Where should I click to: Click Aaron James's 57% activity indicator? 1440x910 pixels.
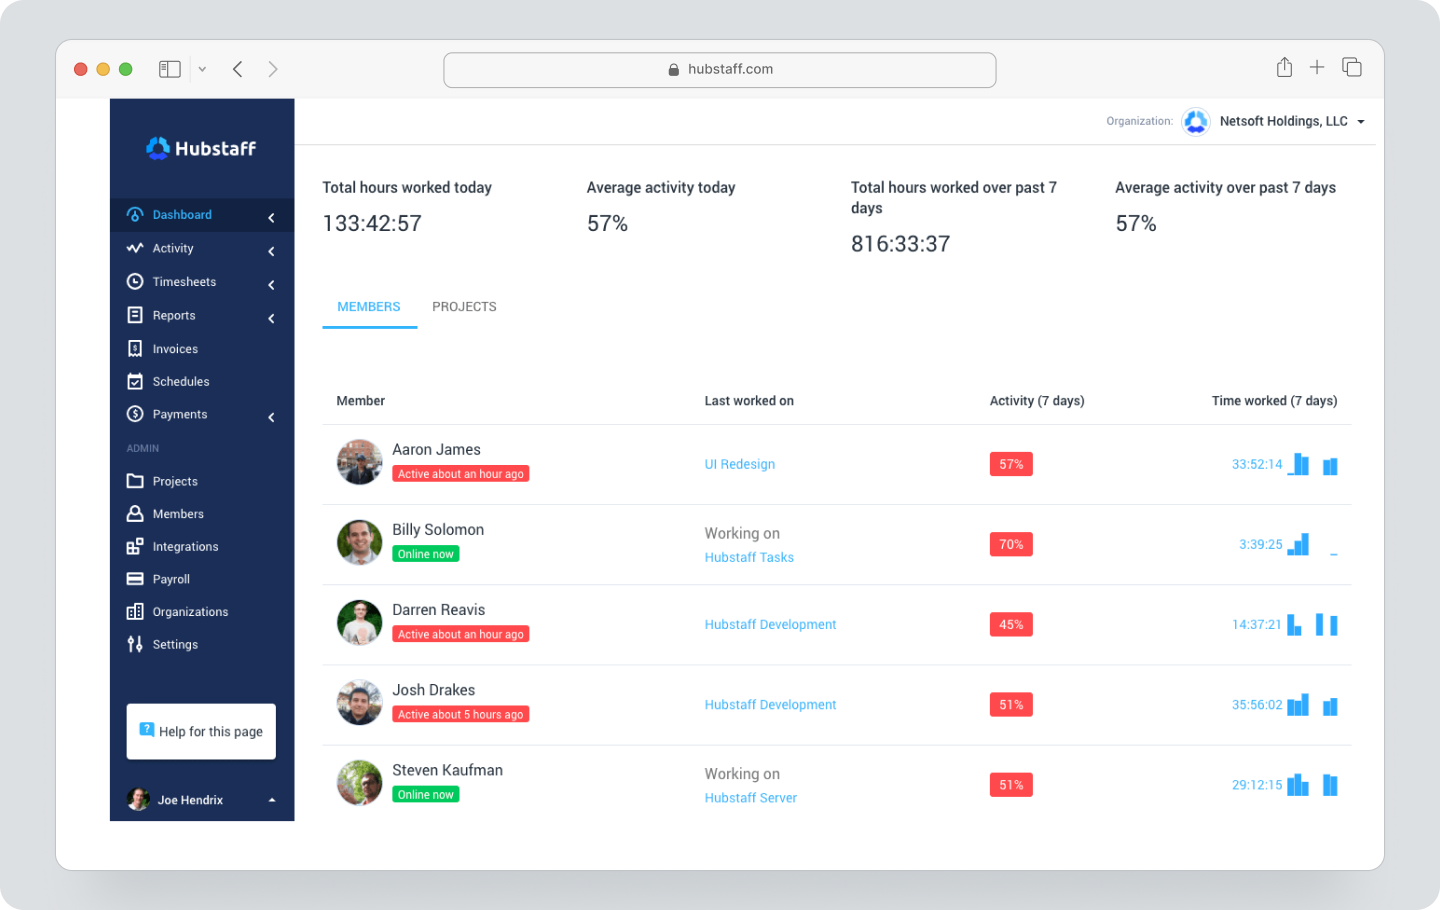point(1011,463)
